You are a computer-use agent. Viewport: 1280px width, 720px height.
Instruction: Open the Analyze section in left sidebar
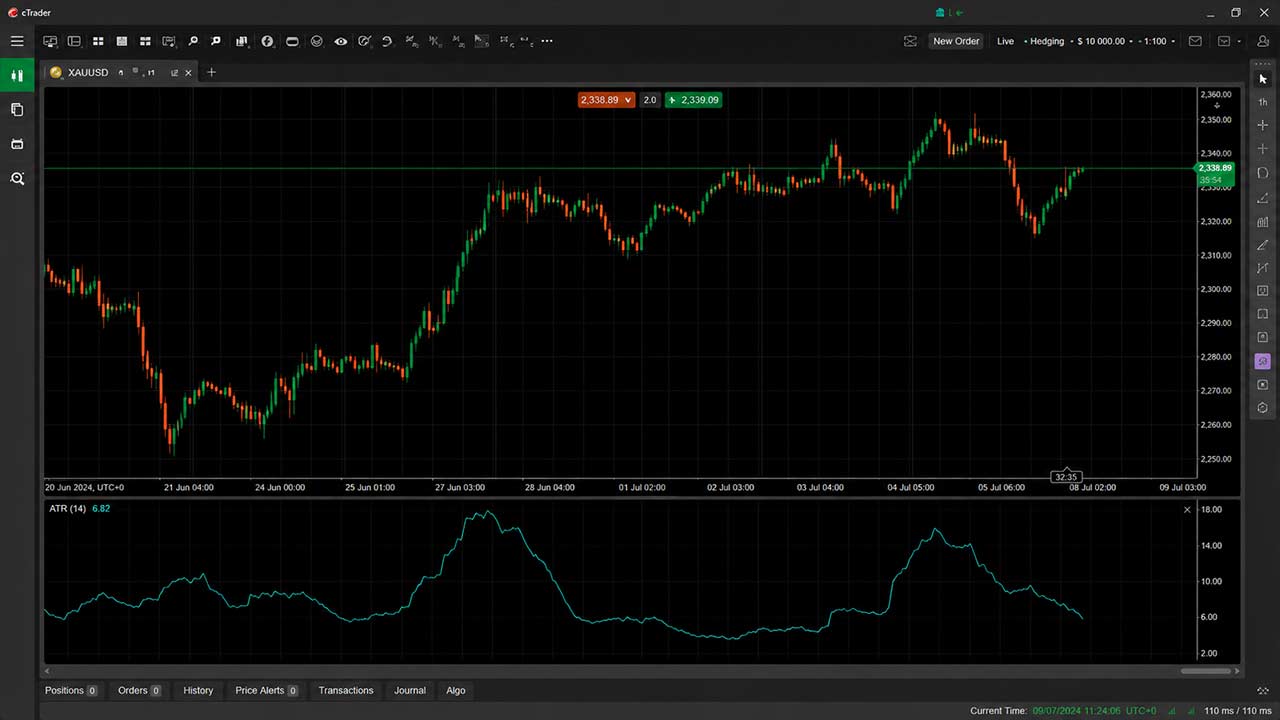pyautogui.click(x=17, y=178)
